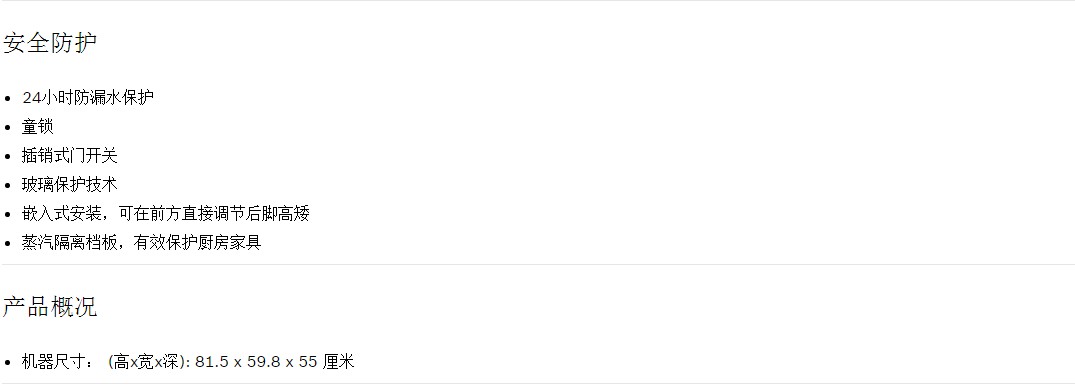Viewport: 1075px width, 385px height.
Task: Click the bullet before 插销式门开关
Action: pyautogui.click(x=8, y=157)
